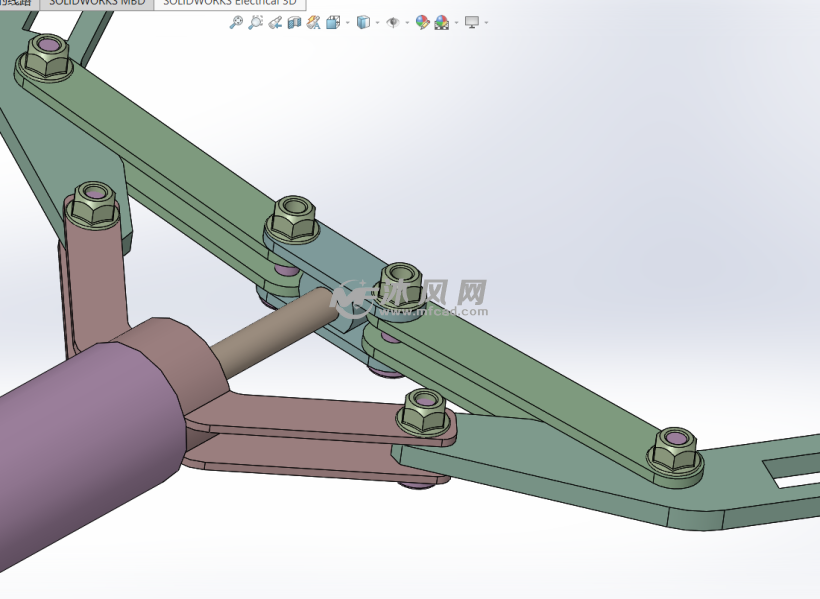This screenshot has height=599, width=820.
Task: Expand the Display Style dropdown arrow
Action: [377, 23]
